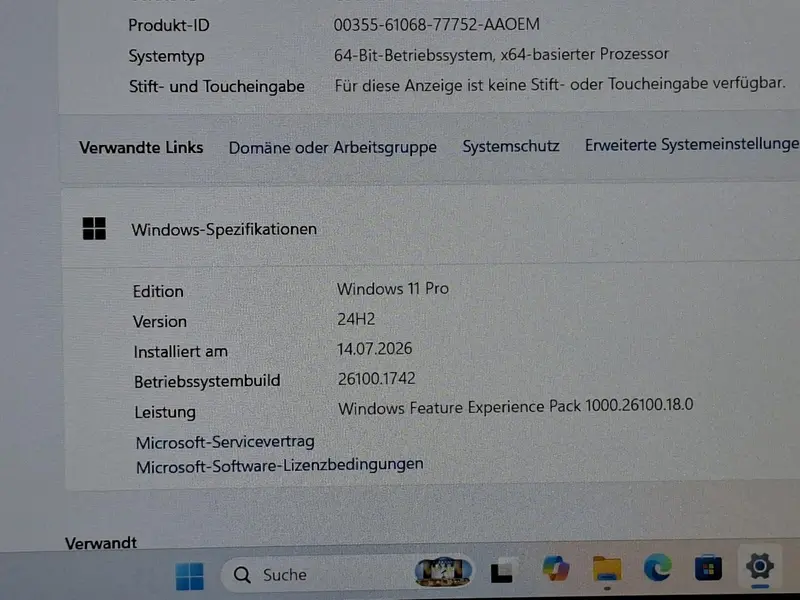Viewport: 800px width, 600px height.
Task: Open Erweiterte Systemeinstellungen link
Action: point(692,144)
